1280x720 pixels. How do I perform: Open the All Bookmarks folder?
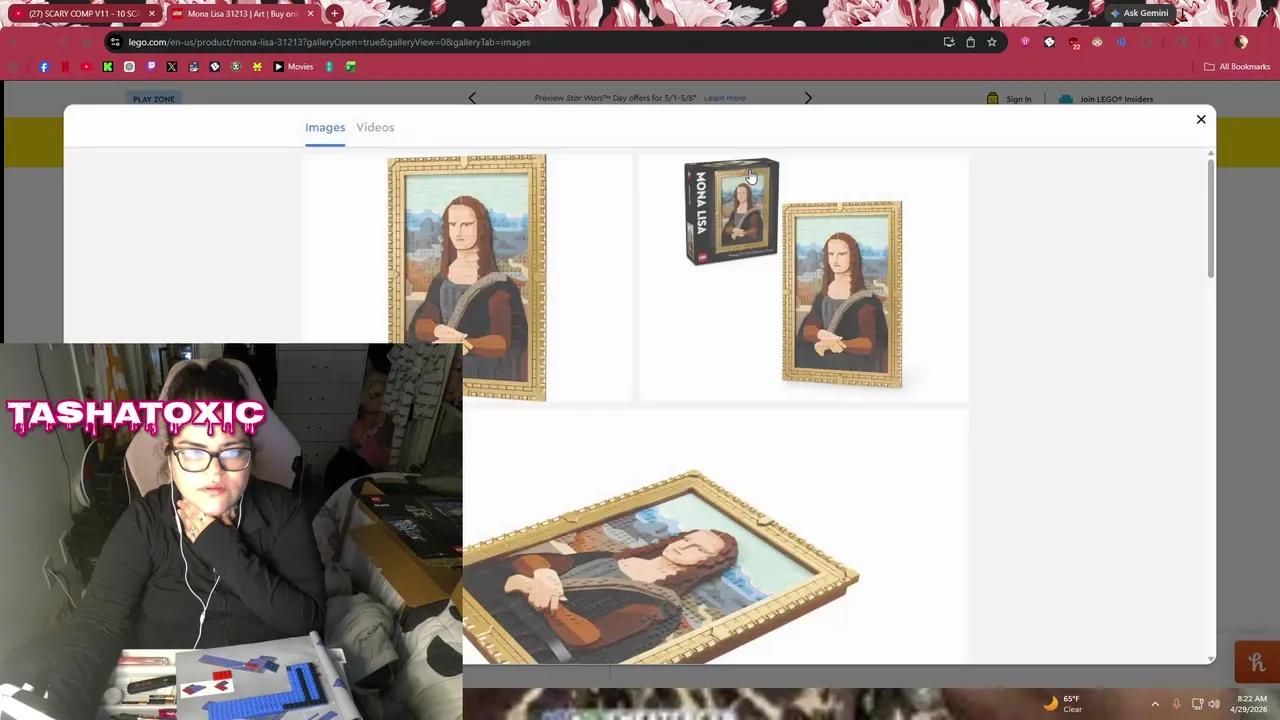coord(1237,67)
